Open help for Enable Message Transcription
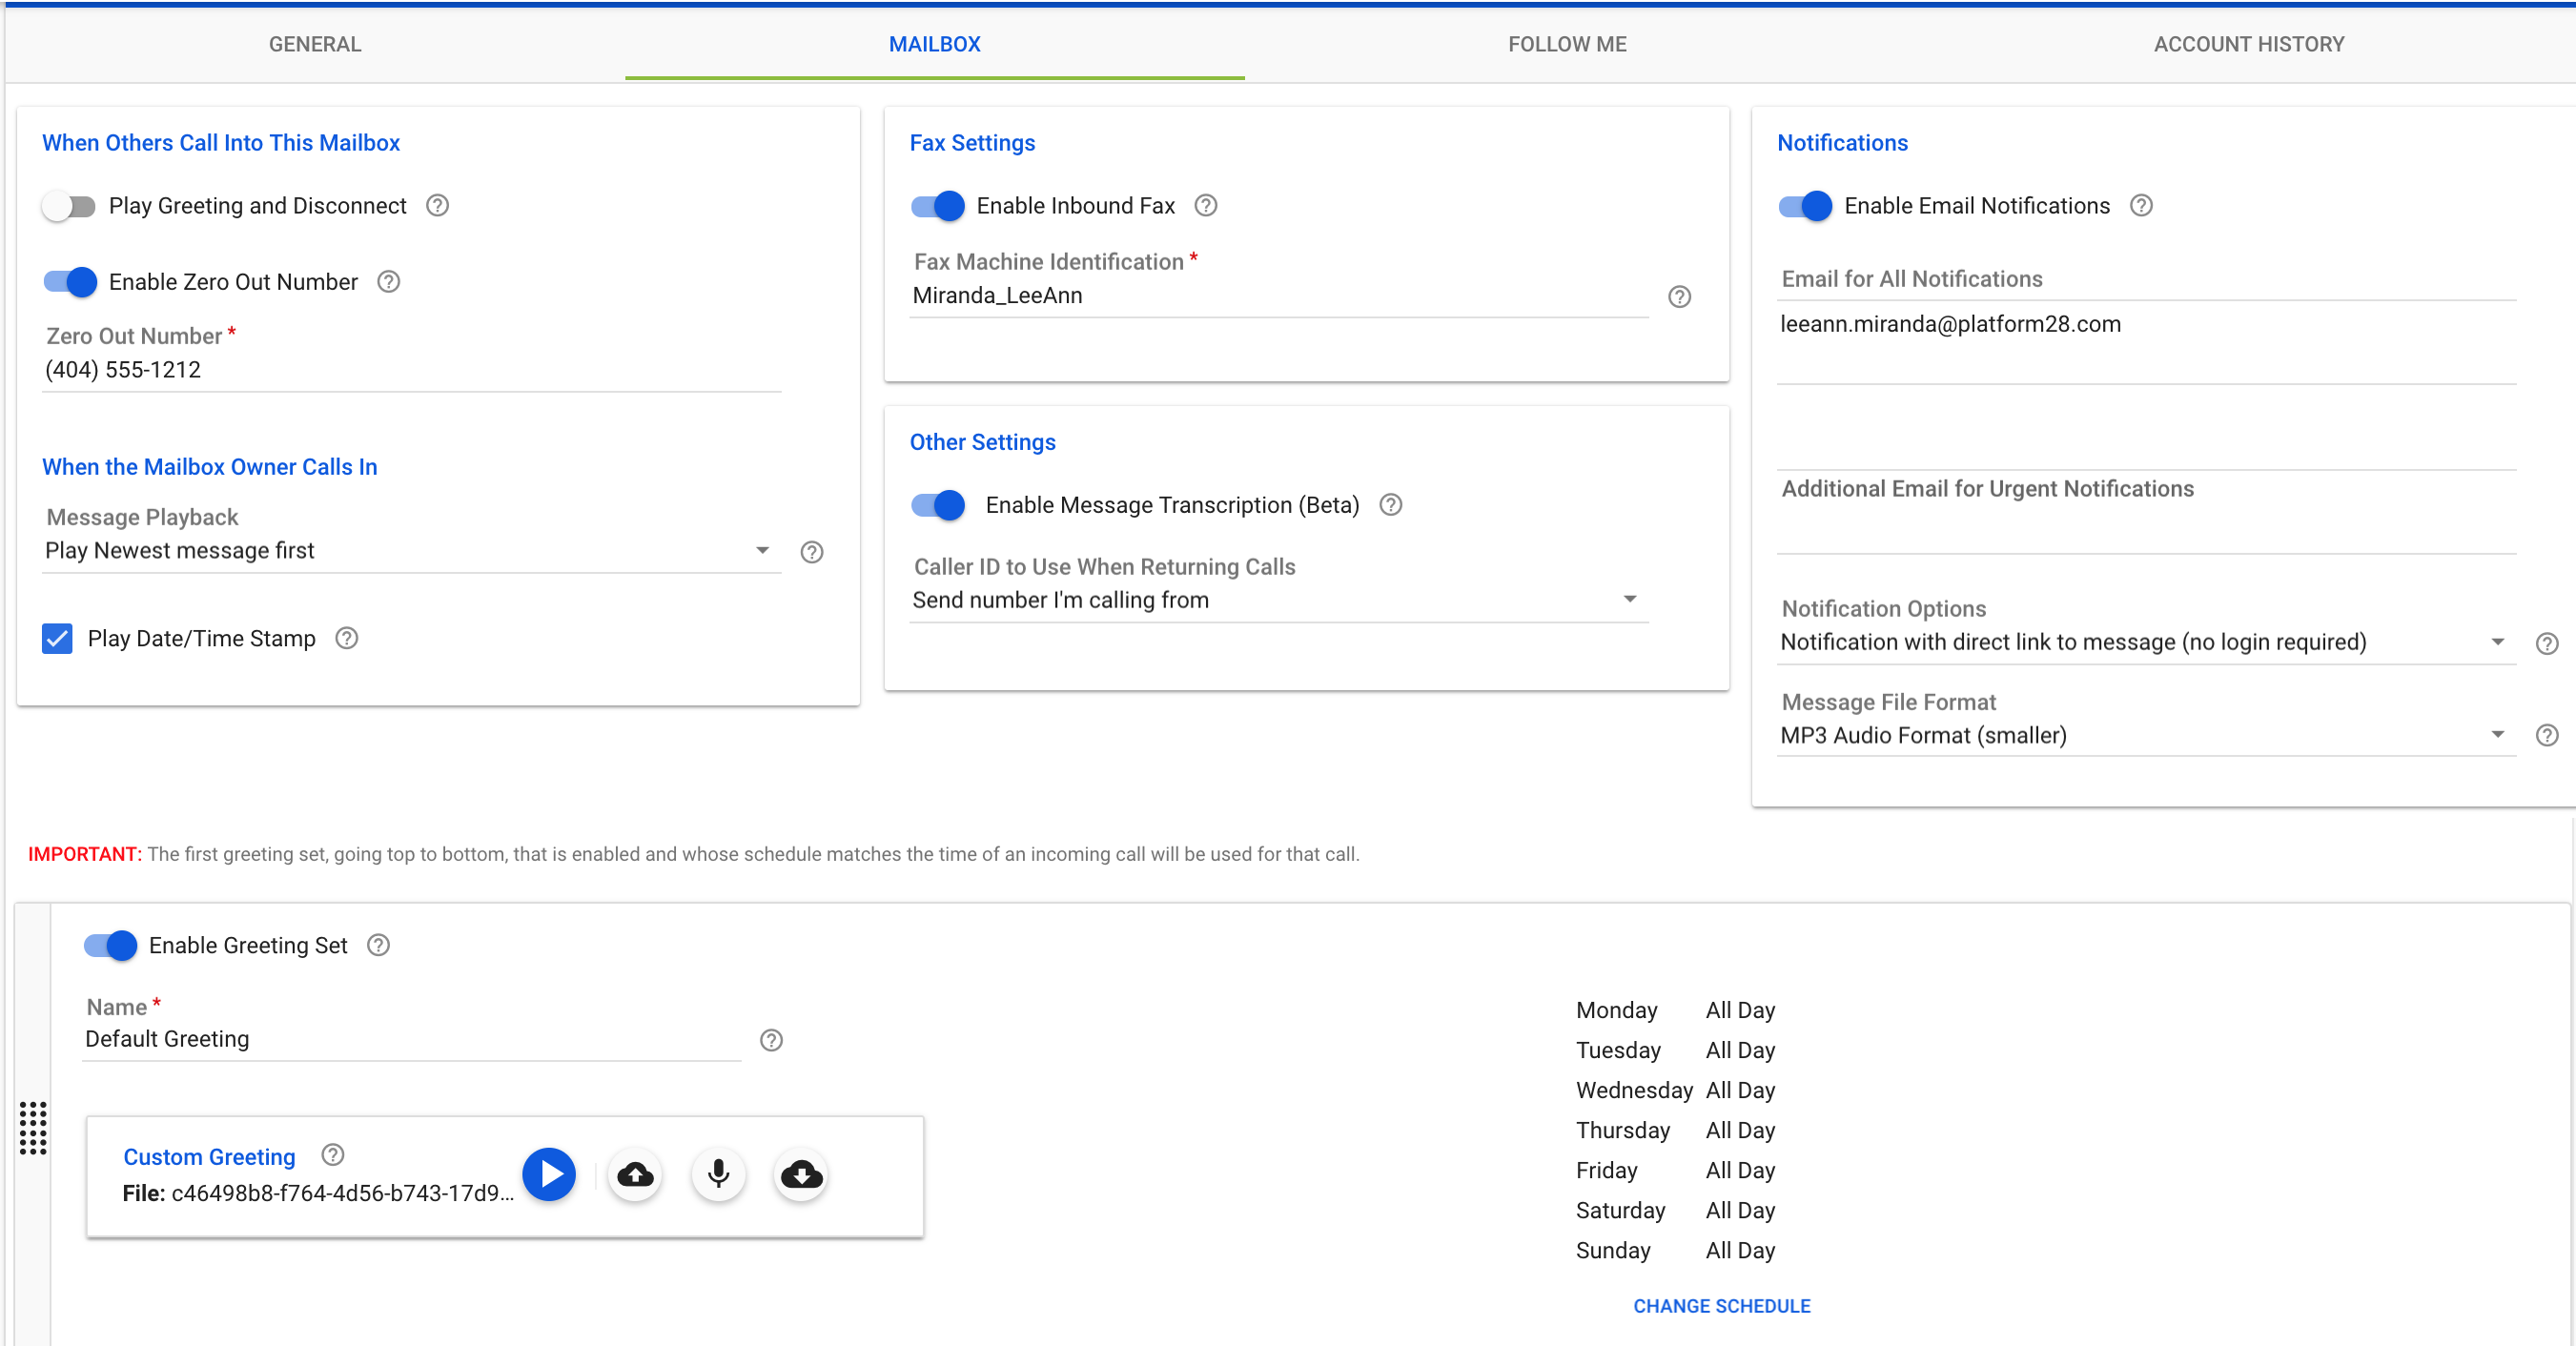The height and width of the screenshot is (1346, 2576). point(1391,505)
